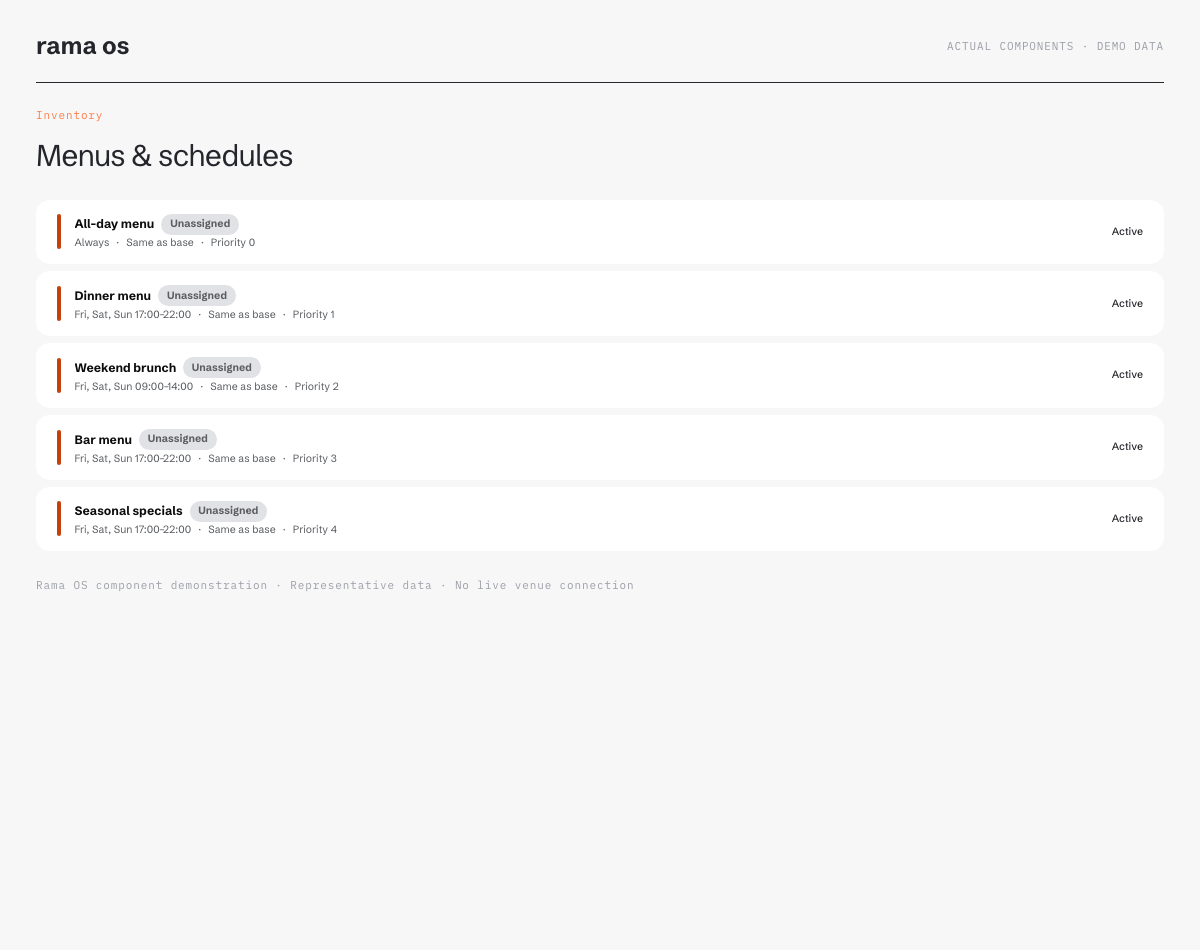
Task: Select the Dinner menu 17:00-22:00 schedule
Action: tap(133, 315)
